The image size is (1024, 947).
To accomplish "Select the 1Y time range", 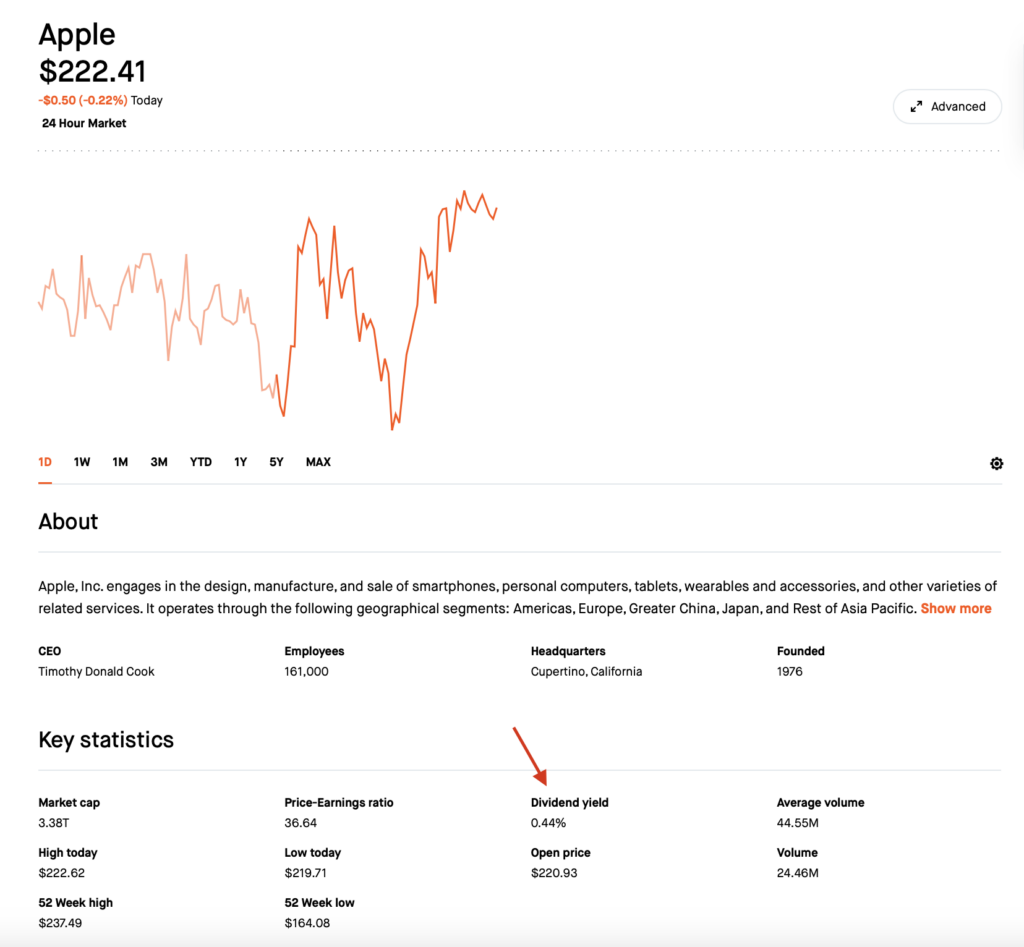I will (x=241, y=462).
